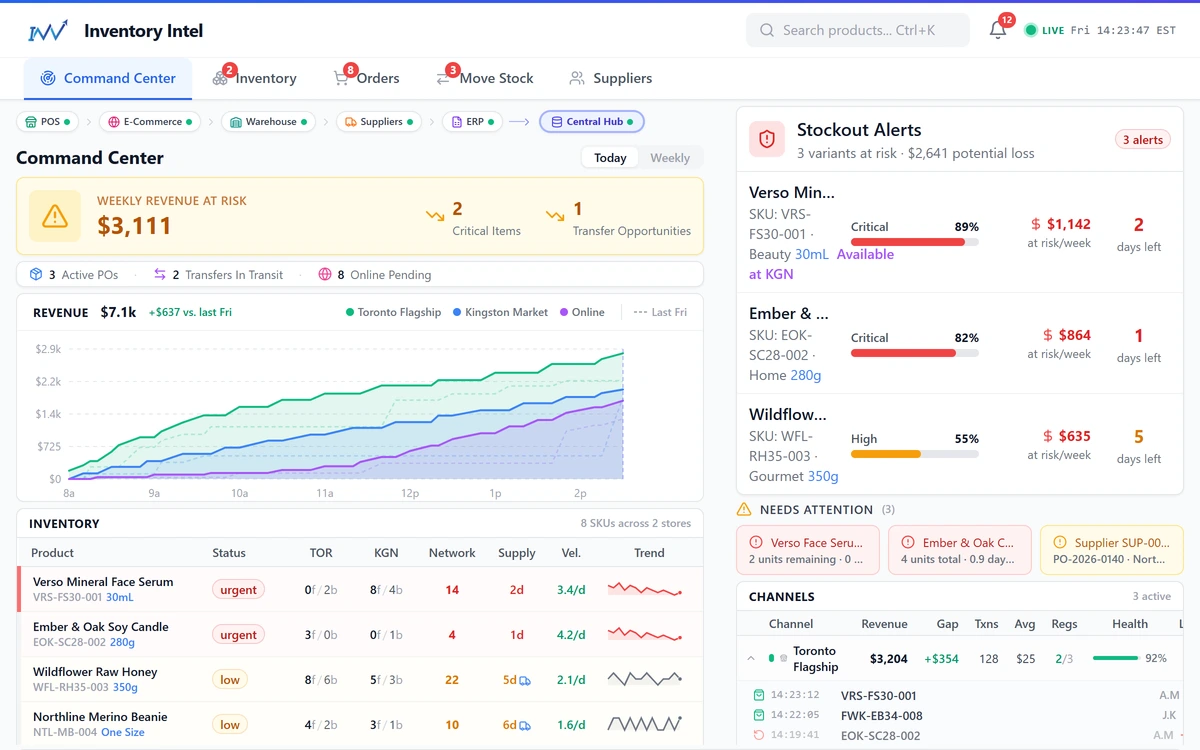Screen dimensions: 1200x750
Task: Select the POS pipeline chip
Action: click(48, 122)
